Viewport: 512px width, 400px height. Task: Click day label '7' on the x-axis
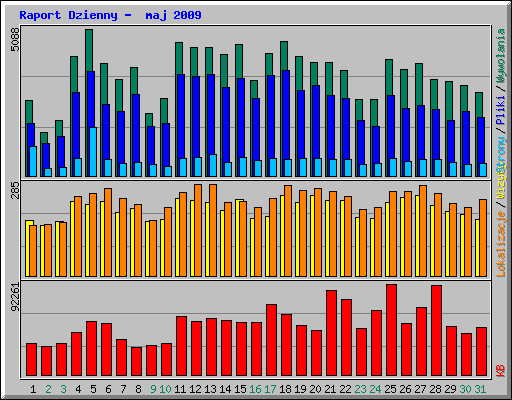(123, 389)
